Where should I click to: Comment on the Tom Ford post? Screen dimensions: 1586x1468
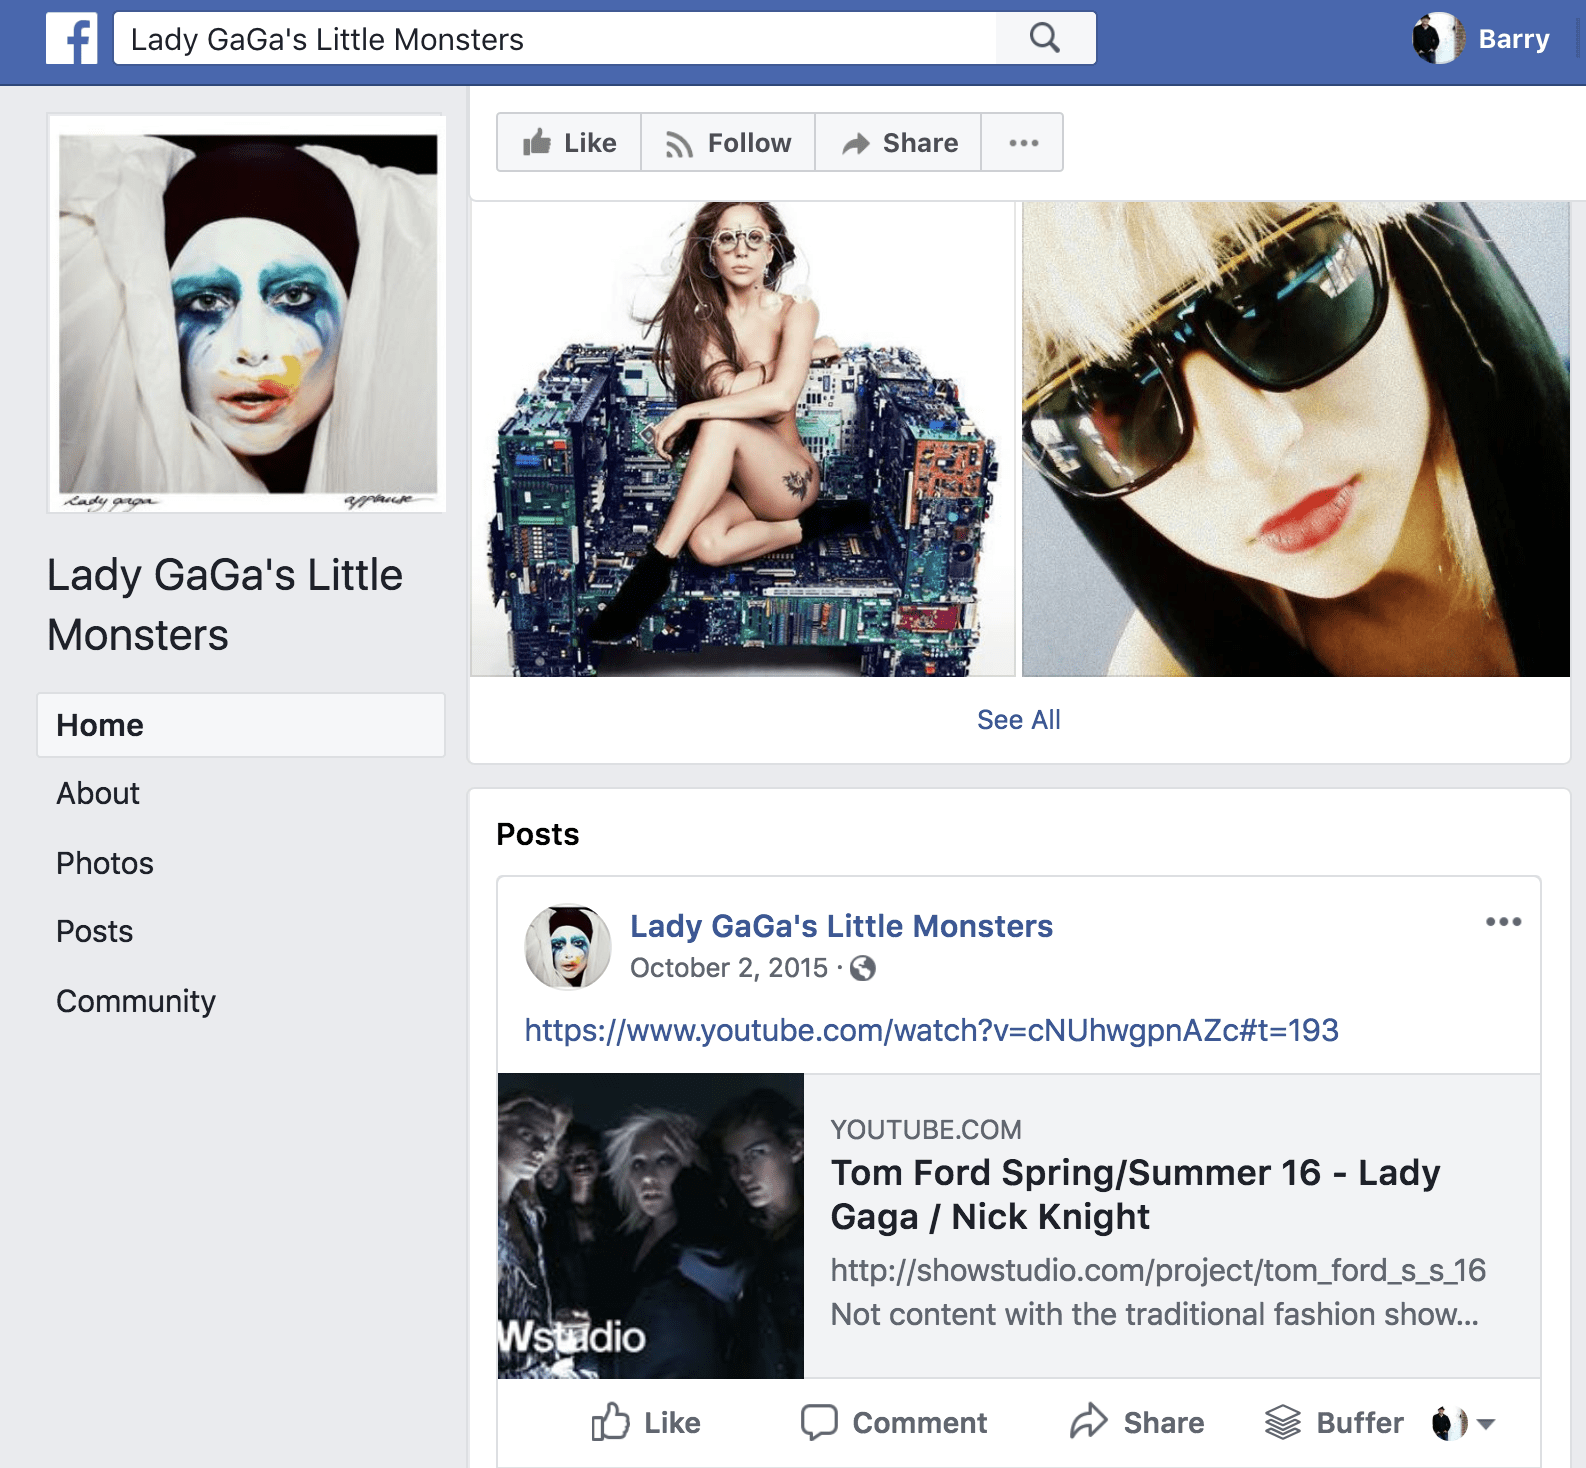pyautogui.click(x=894, y=1422)
